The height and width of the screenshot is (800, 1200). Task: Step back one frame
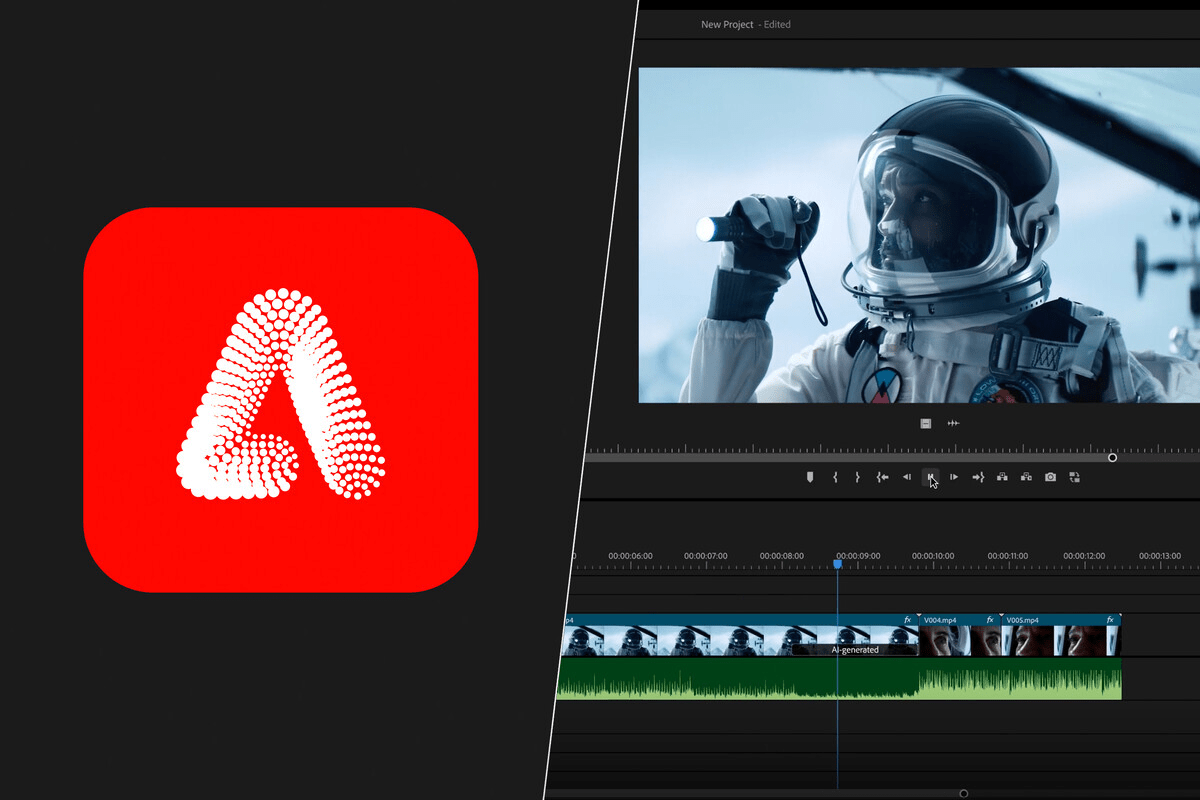[x=907, y=478]
